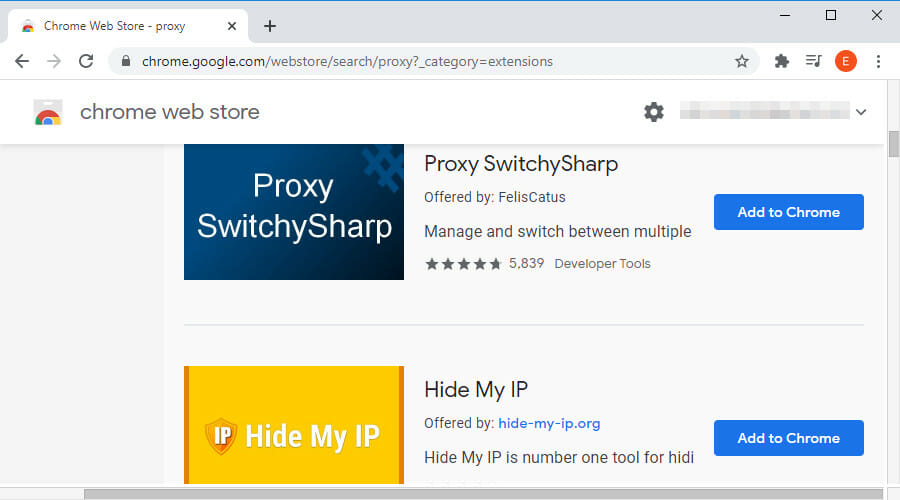Viewport: 900px width, 500px height.
Task: Open the Extensions puzzle icon
Action: pos(781,61)
